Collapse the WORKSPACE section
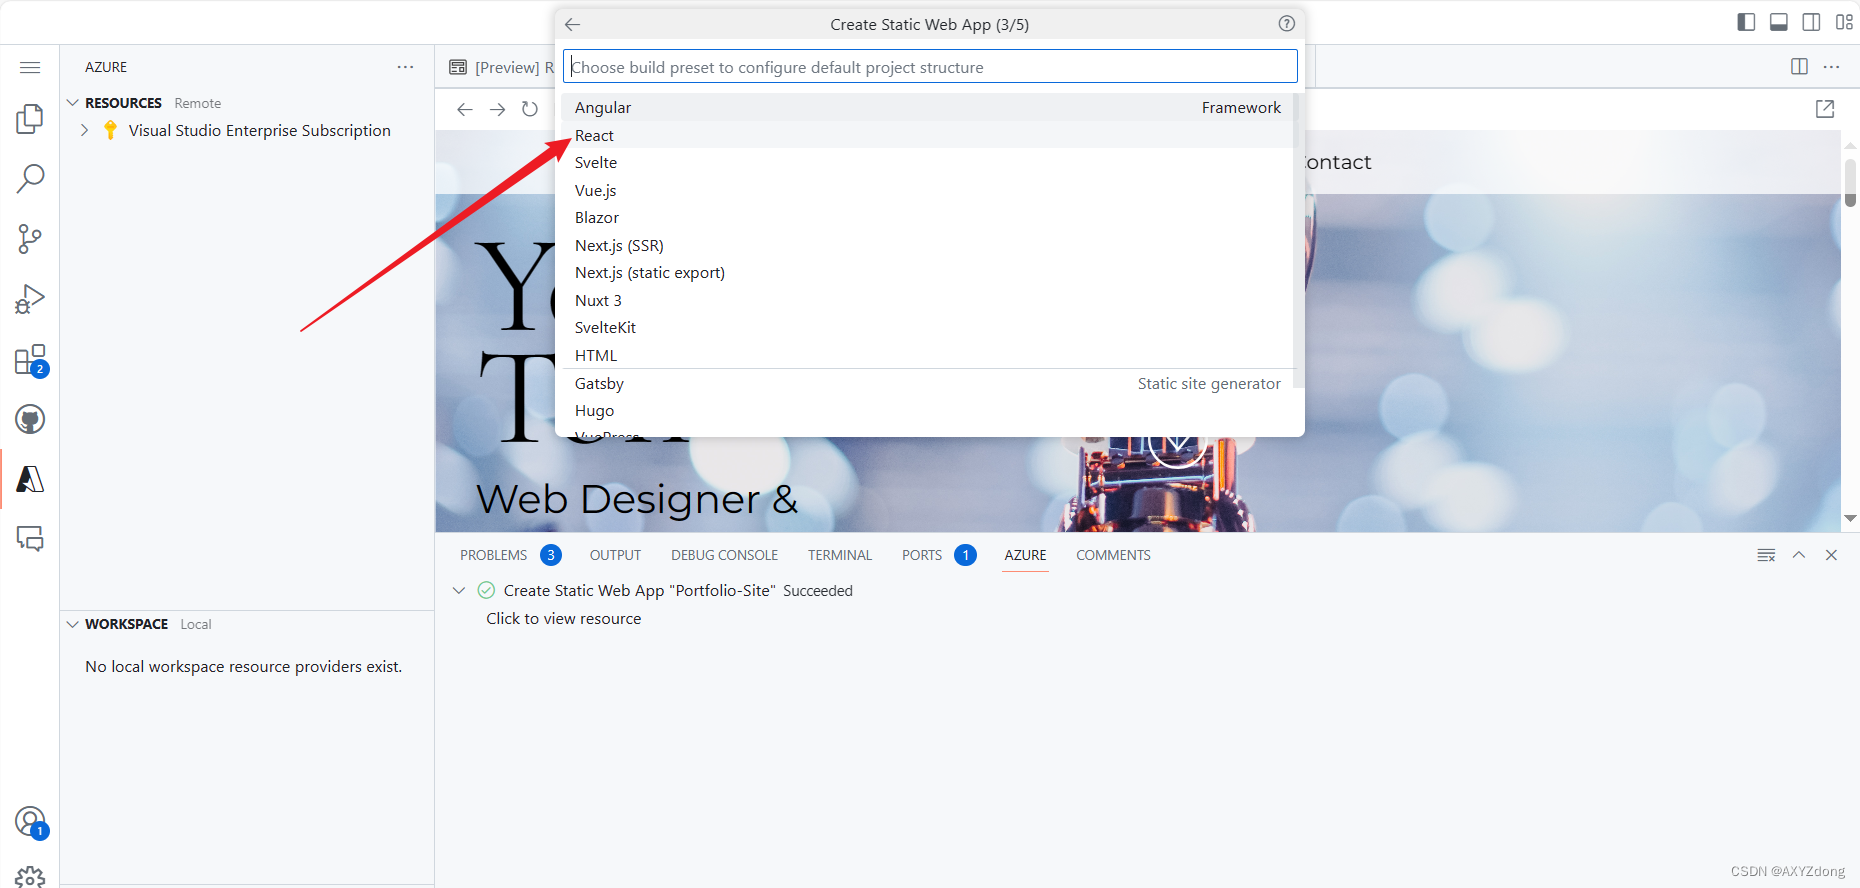1860x888 pixels. pos(73,624)
